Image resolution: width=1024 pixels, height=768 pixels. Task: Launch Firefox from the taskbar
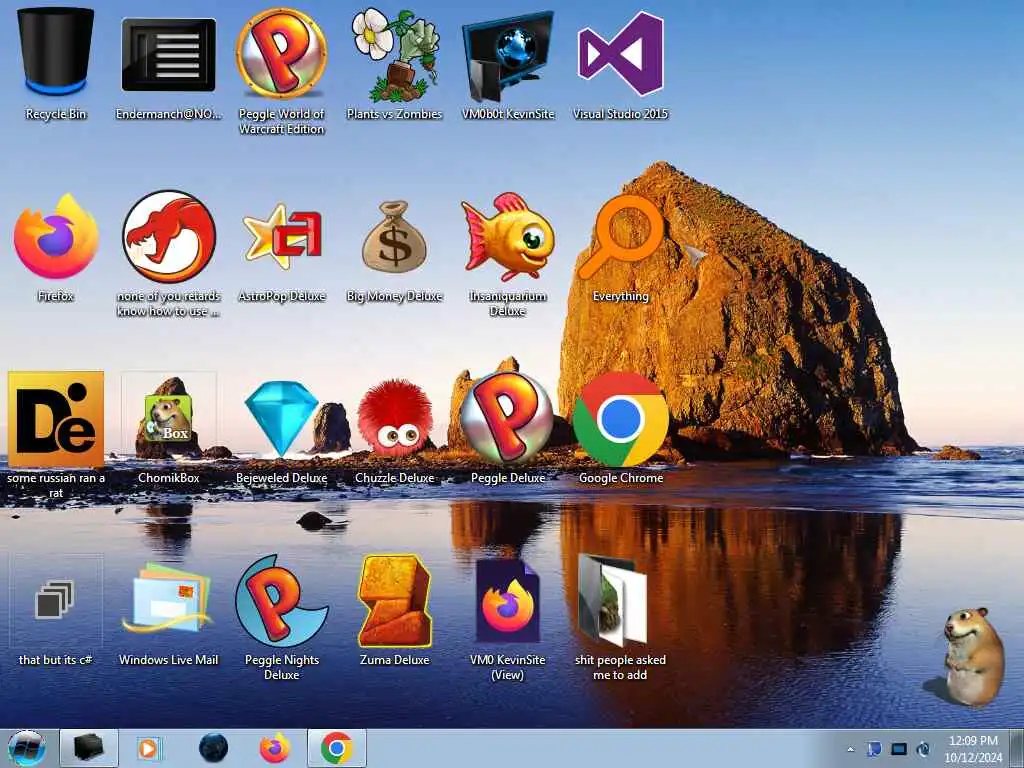[x=274, y=748]
